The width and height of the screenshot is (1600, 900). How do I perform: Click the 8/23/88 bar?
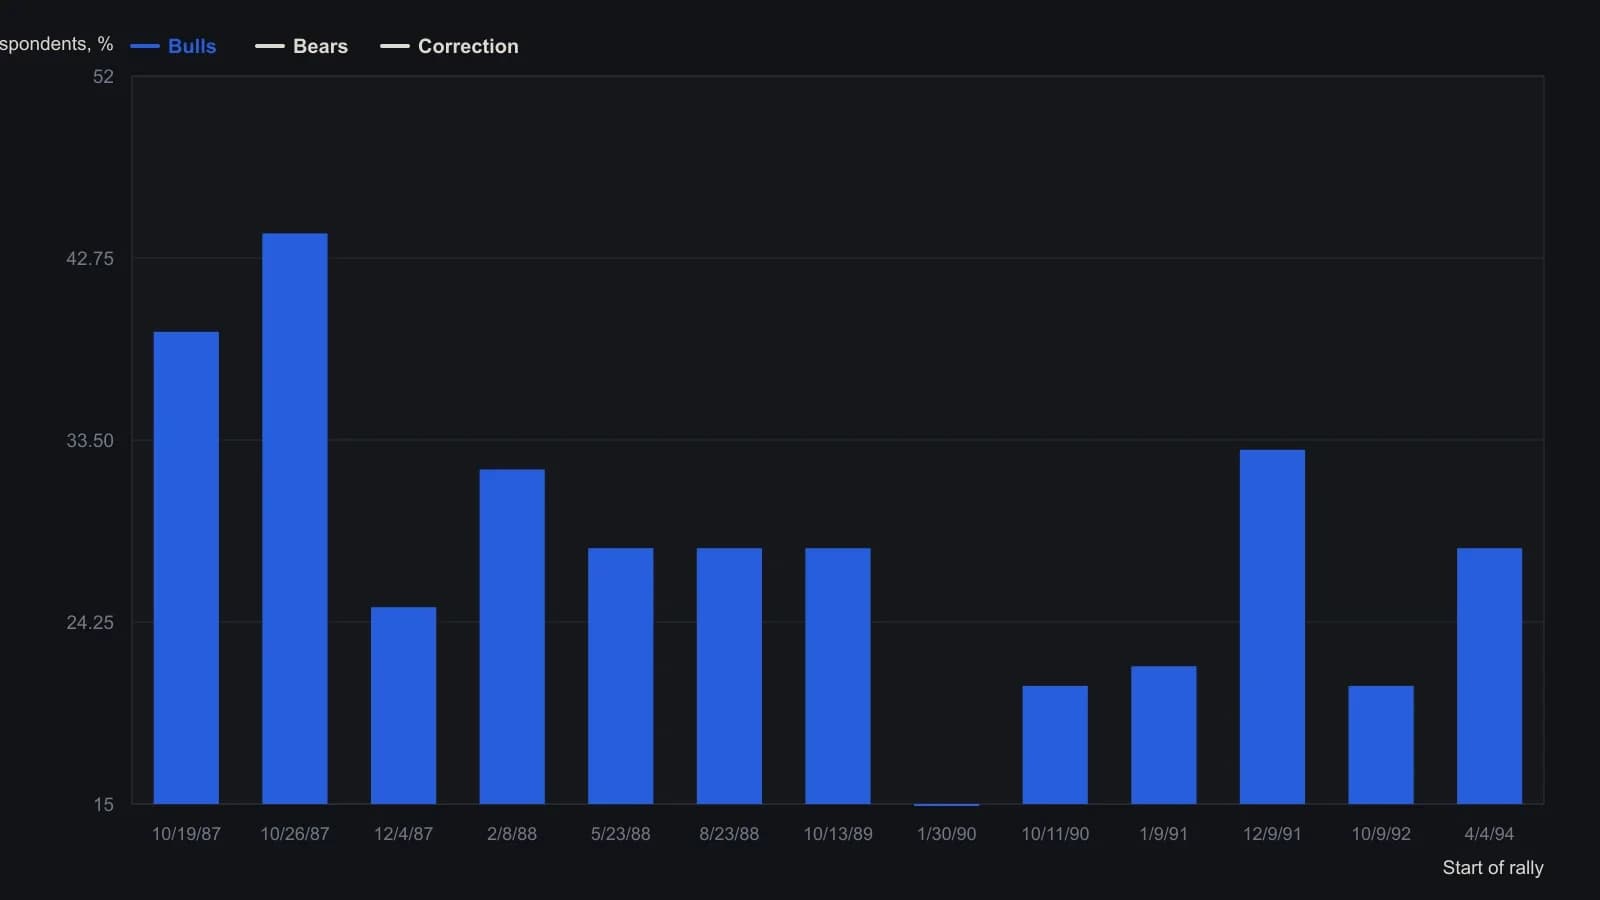[729, 676]
